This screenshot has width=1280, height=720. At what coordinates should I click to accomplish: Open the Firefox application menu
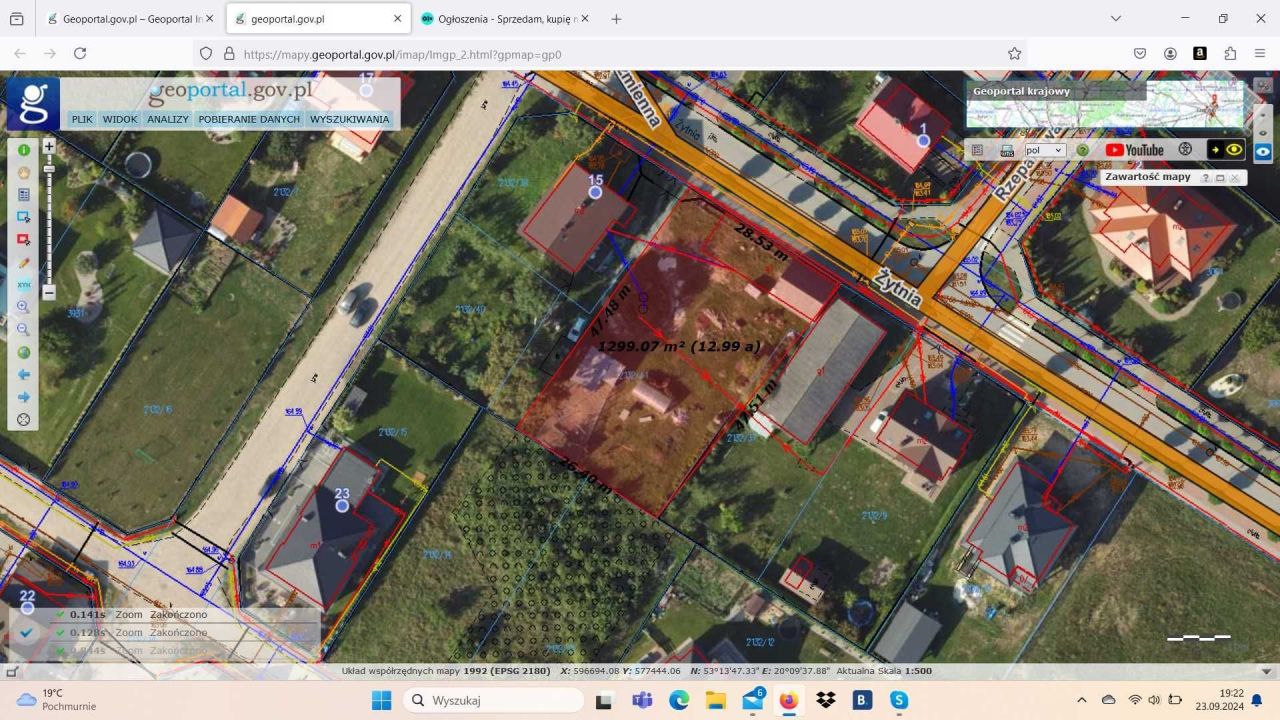click(1260, 54)
